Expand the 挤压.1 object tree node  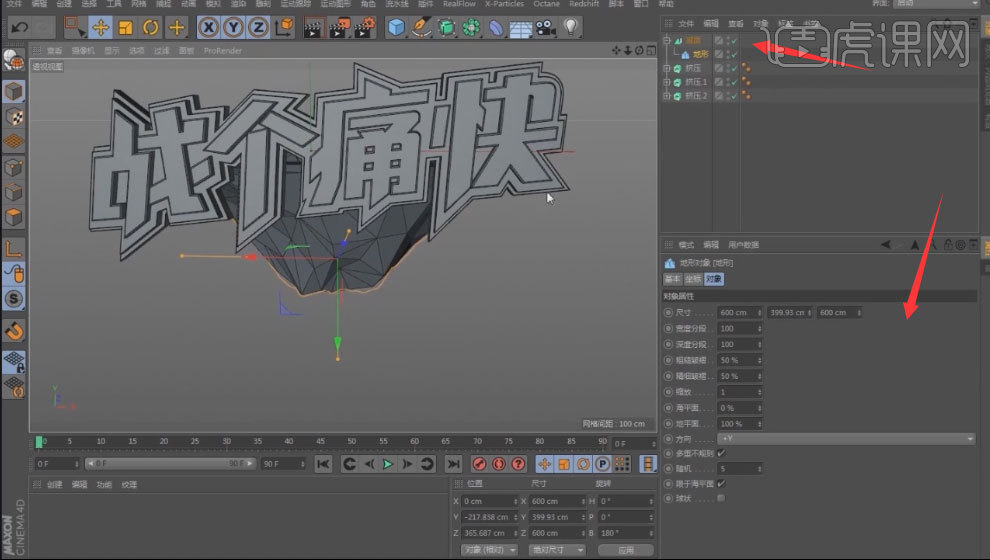[667, 82]
